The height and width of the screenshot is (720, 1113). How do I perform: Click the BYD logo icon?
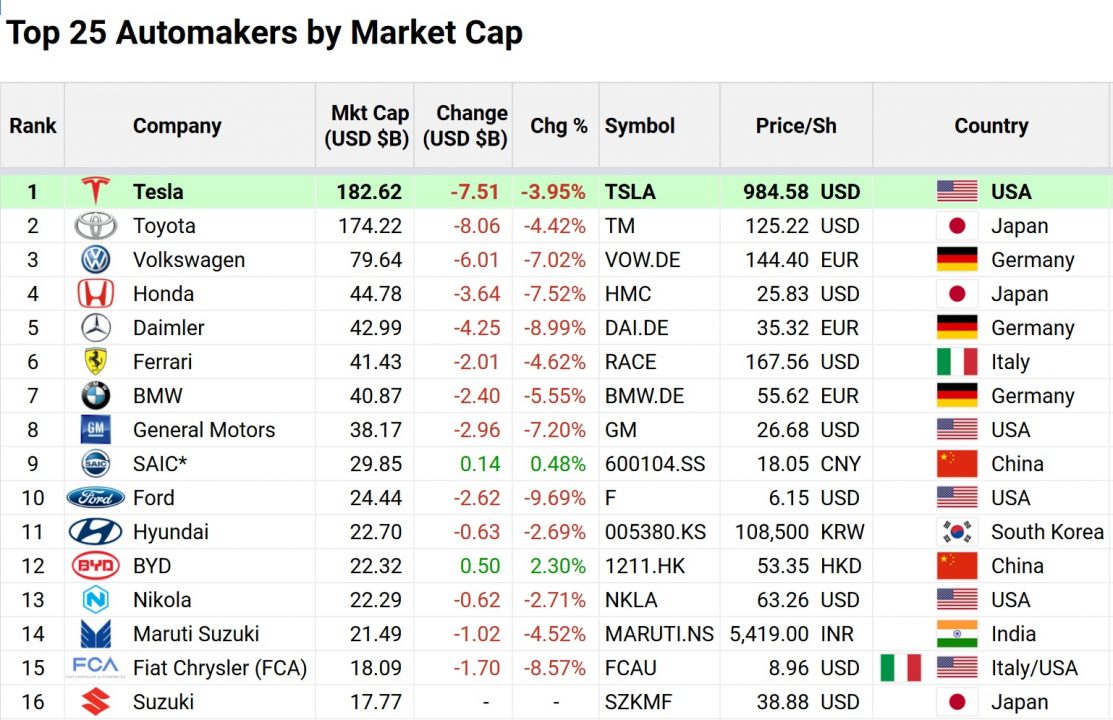pyautogui.click(x=95, y=566)
